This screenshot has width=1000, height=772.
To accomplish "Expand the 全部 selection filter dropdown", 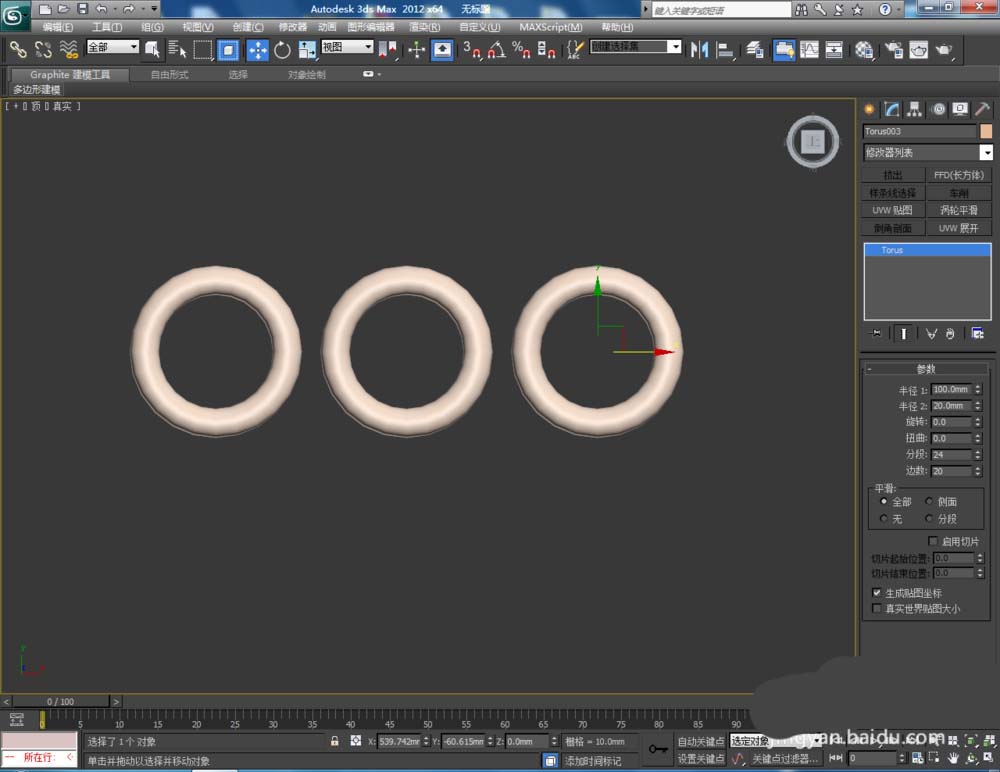I will tap(133, 47).
